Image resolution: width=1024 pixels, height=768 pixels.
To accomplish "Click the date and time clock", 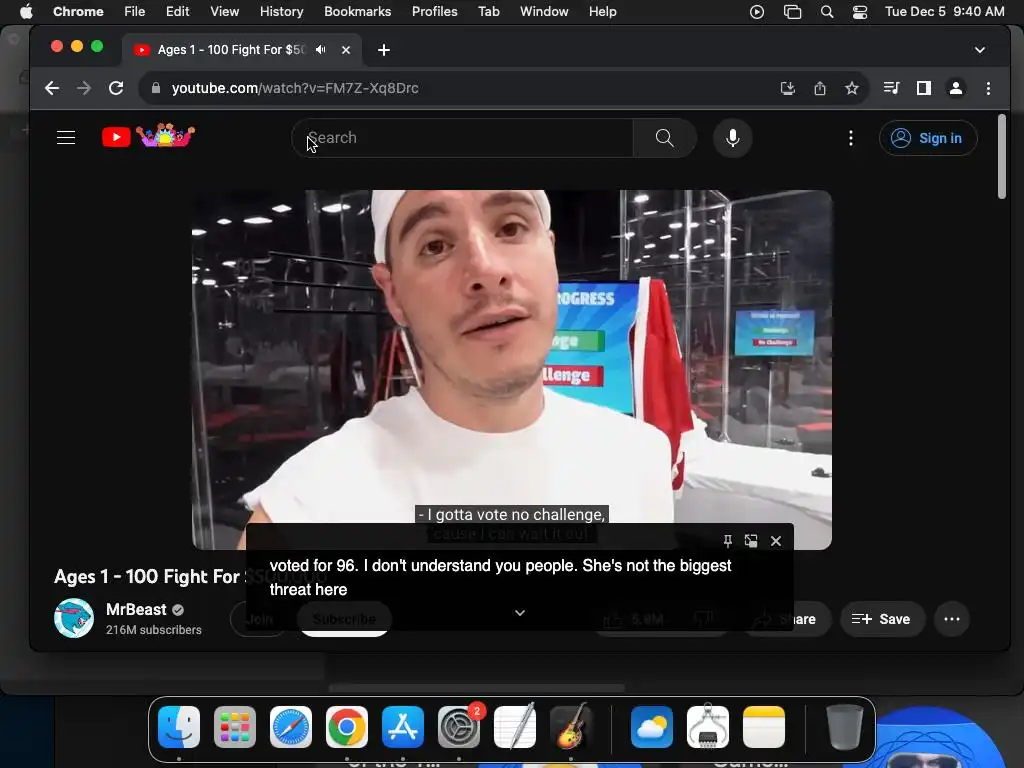I will click(x=944, y=11).
